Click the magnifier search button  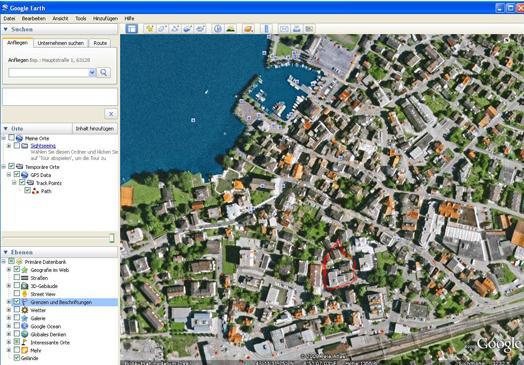point(104,73)
